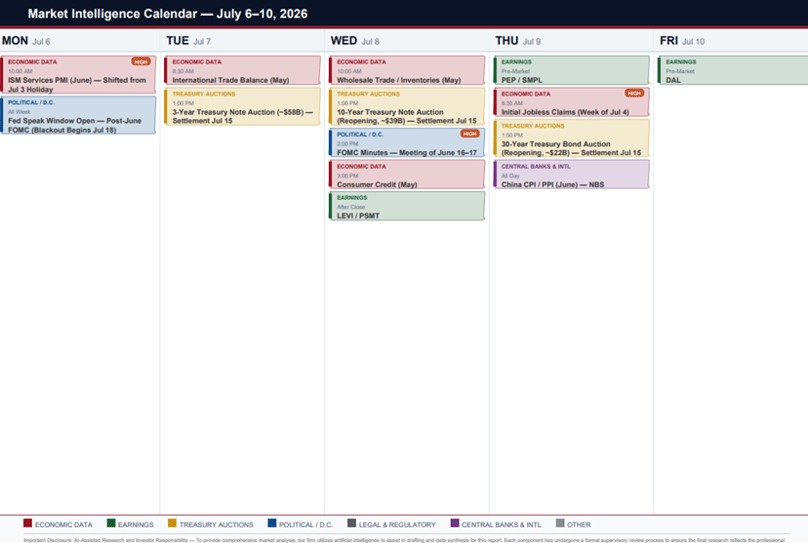Open the Fed Speak Window Open event
Image resolution: width=808 pixels, height=543 pixels.
pyautogui.click(x=78, y=115)
